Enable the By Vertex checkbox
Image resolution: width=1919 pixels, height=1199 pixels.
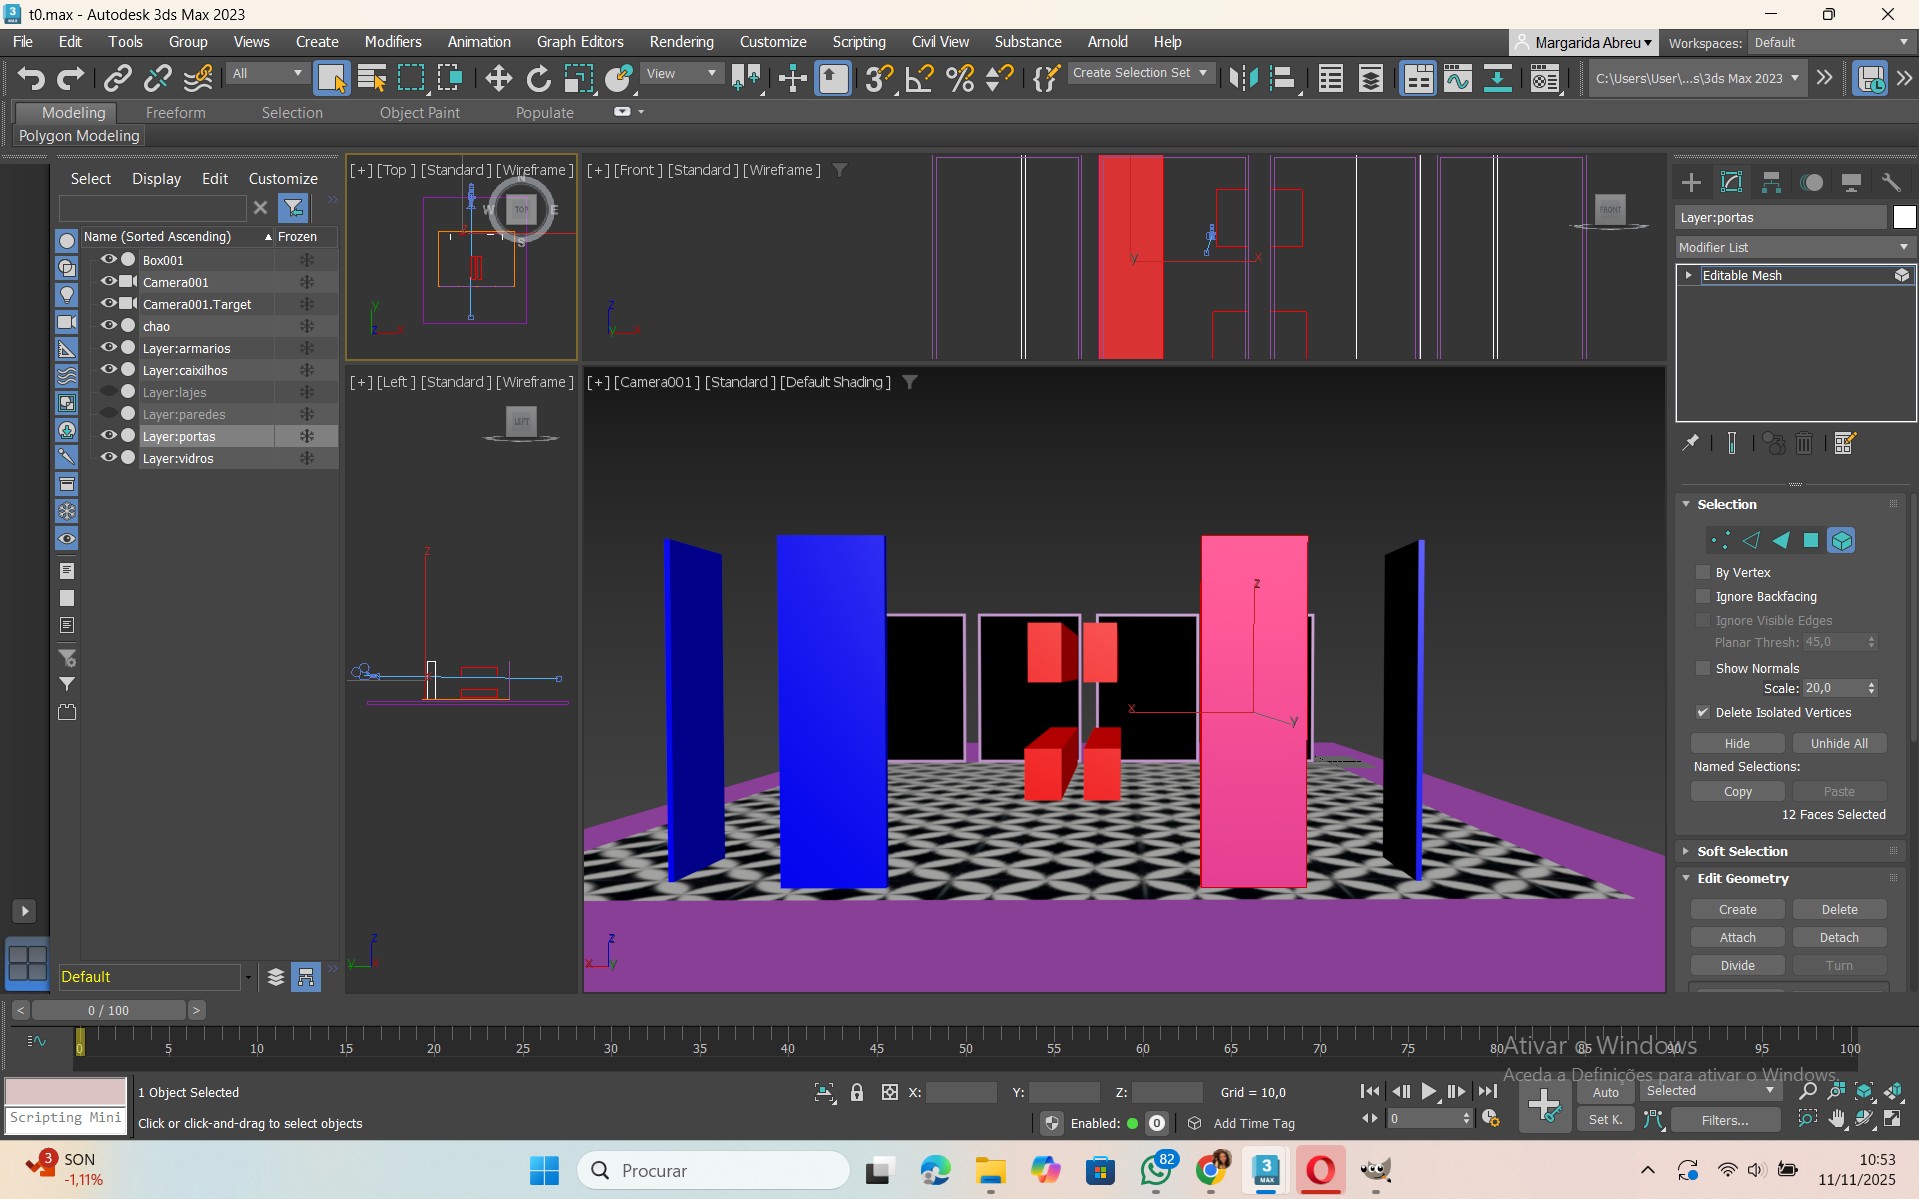[1703, 573]
